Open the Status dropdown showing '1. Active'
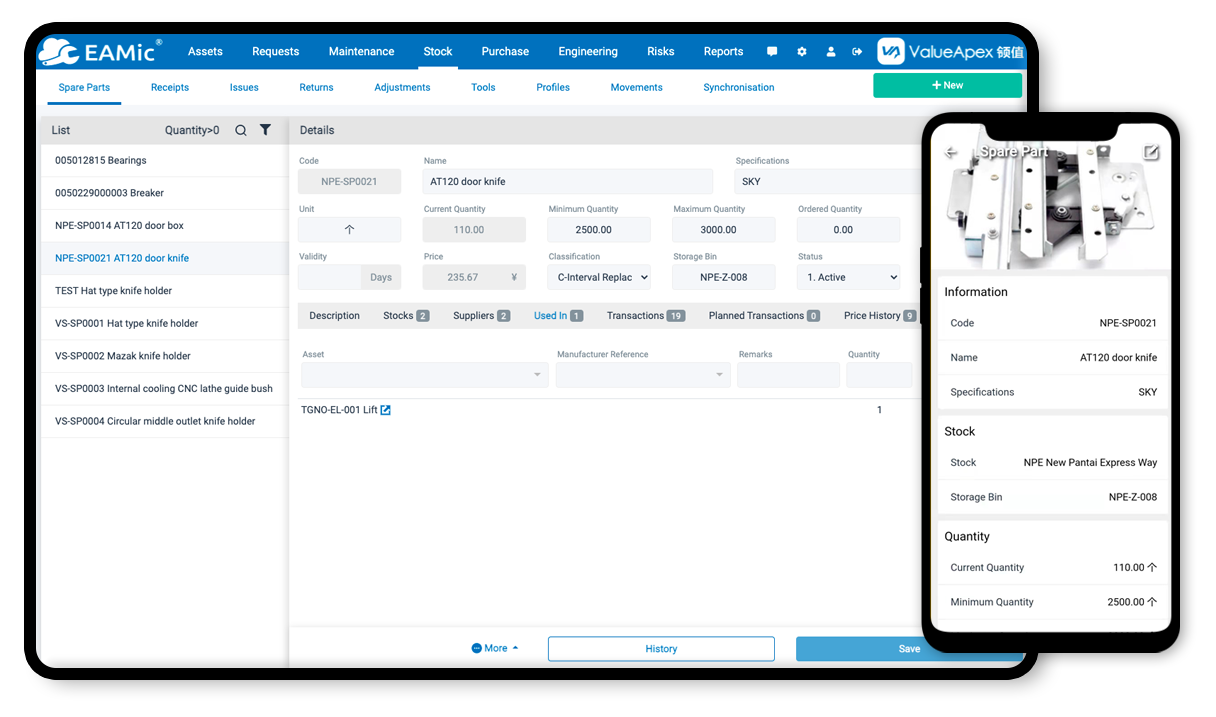The width and height of the screenshot is (1216, 717). [x=848, y=276]
